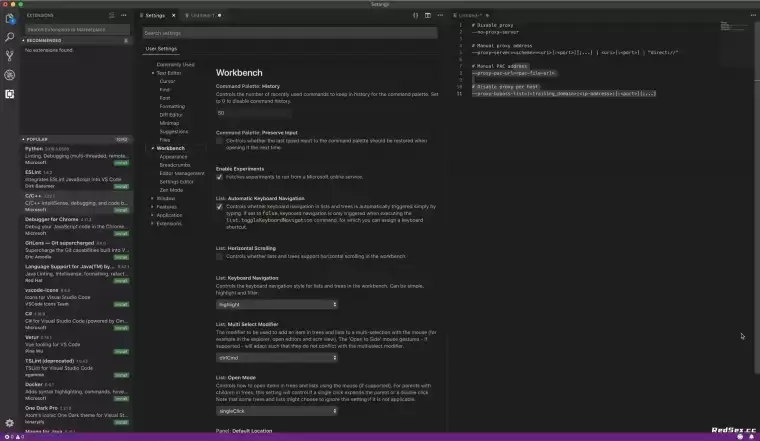Image resolution: width=760 pixels, height=441 pixels.
Task: Toggle List Automatic Keyboard Navigation checkbox
Action: pyautogui.click(x=219, y=207)
